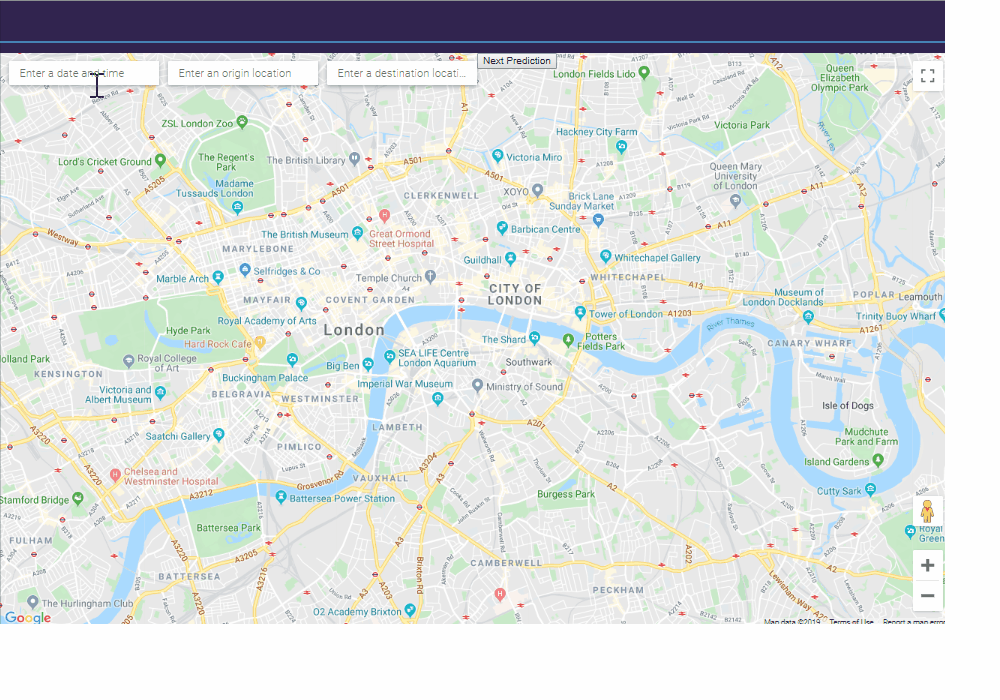This screenshot has height=700, width=1000.
Task: Click the Victoria Park label
Action: tap(742, 125)
